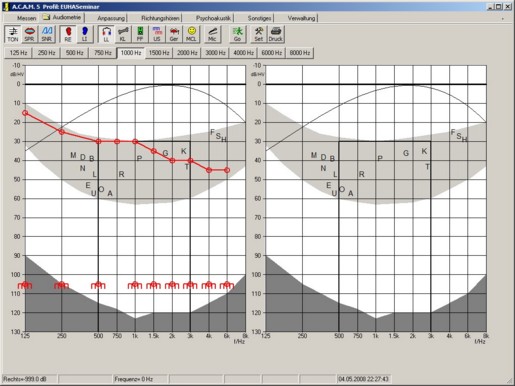Activate the Mic microphone icon
This screenshot has height=386, width=515.
coord(212,34)
